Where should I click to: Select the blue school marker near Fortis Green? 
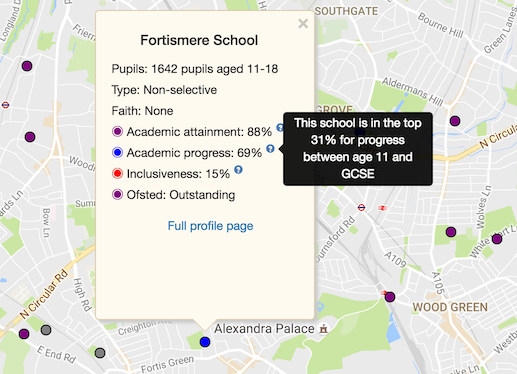point(205,342)
